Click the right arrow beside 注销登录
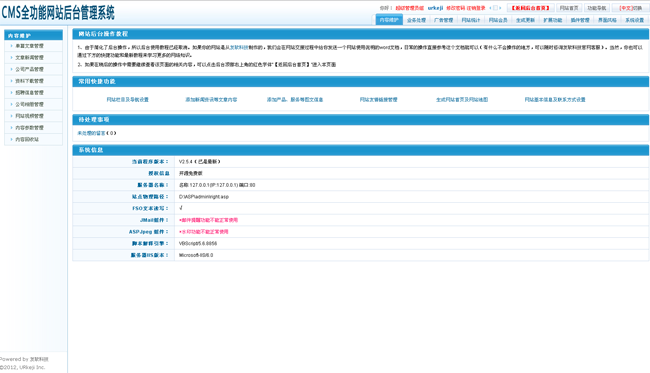650x373 pixels. [500, 8]
